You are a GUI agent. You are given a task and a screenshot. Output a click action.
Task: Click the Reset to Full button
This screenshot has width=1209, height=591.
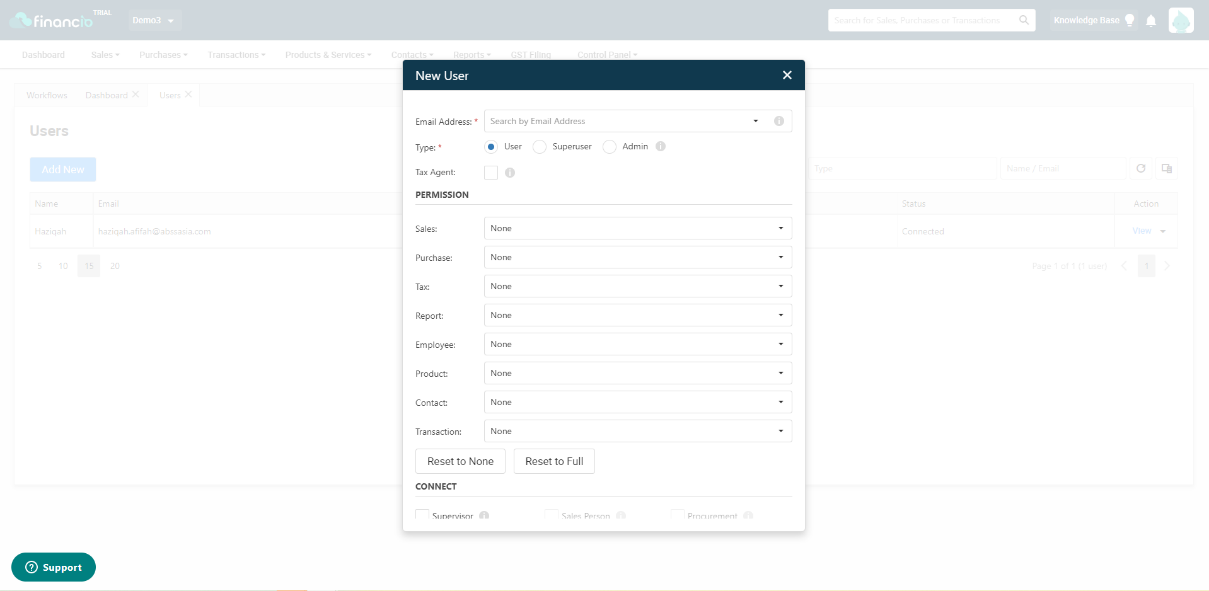click(x=554, y=461)
